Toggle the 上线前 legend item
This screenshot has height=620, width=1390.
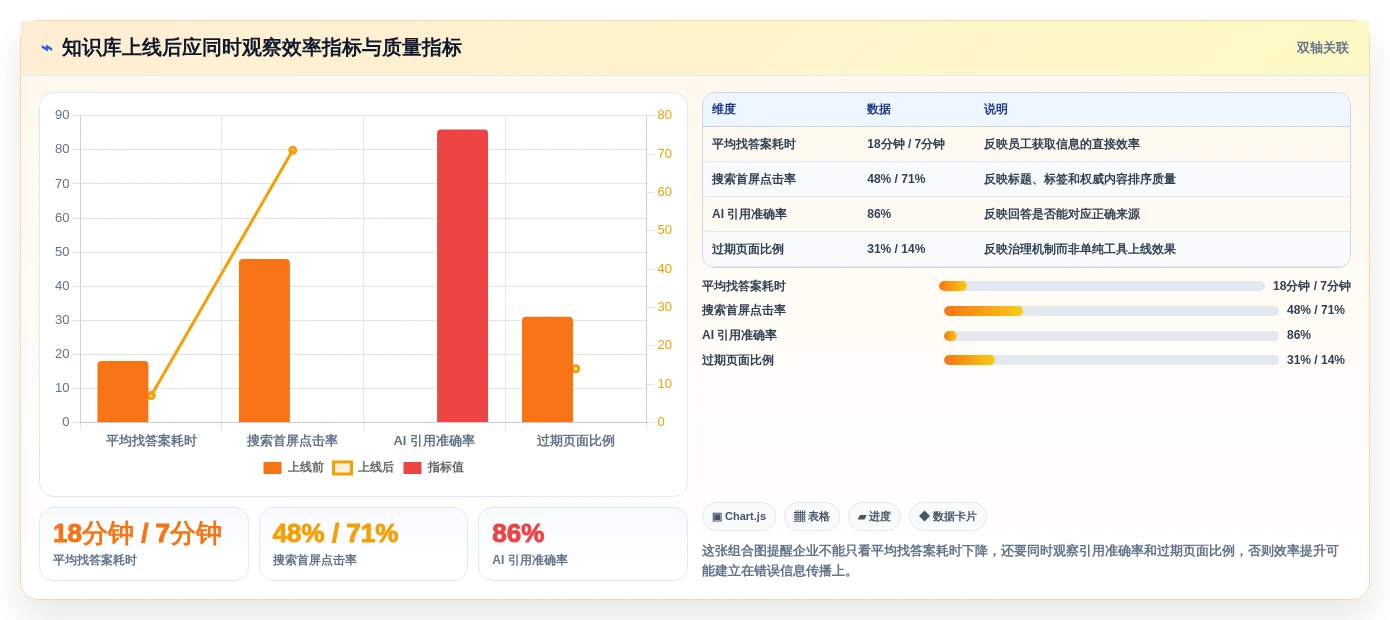coord(293,467)
